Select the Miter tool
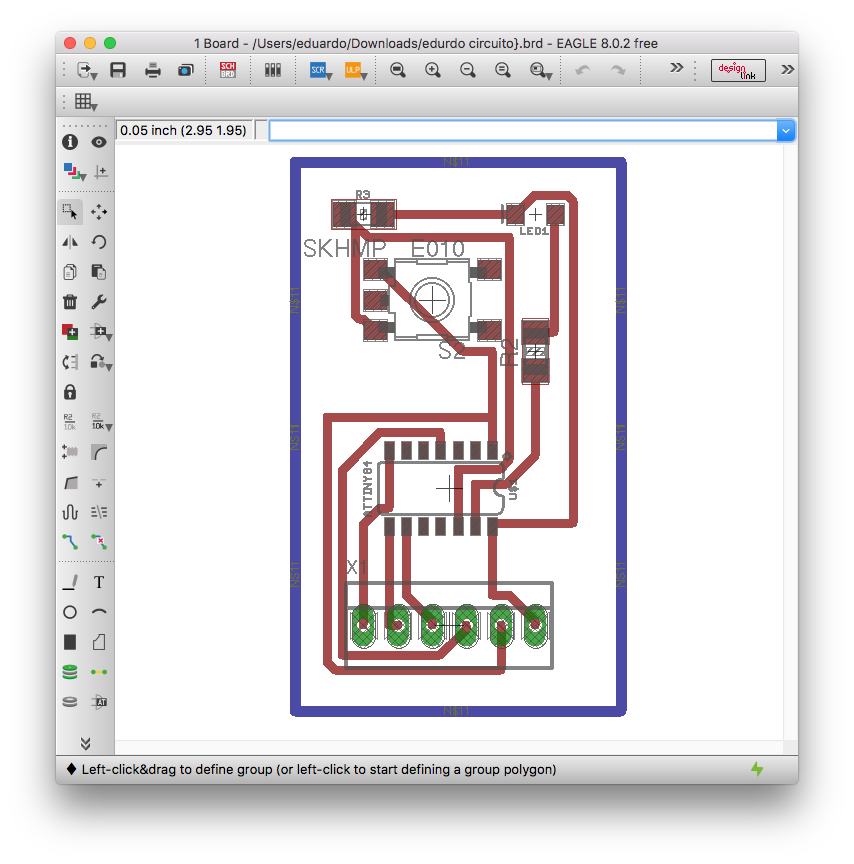Image resolution: width=854 pixels, height=864 pixels. [99, 452]
